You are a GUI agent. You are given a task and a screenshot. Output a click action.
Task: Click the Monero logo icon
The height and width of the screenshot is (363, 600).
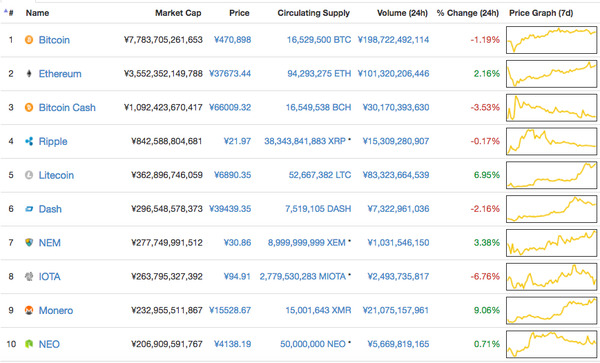(29, 310)
